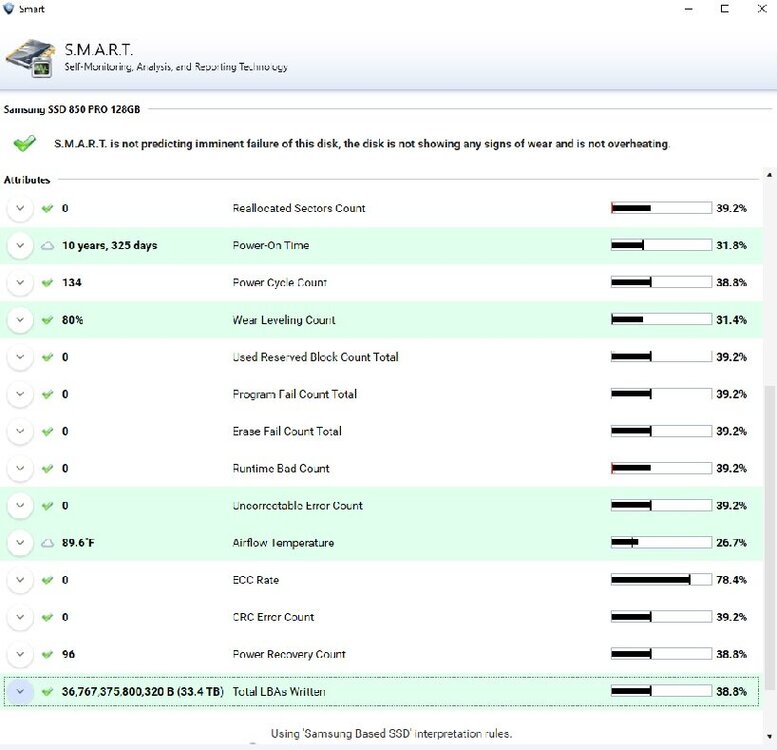Click the vertical scrollbar thumb of attributes list
This screenshot has width=777, height=750.
coord(769,537)
